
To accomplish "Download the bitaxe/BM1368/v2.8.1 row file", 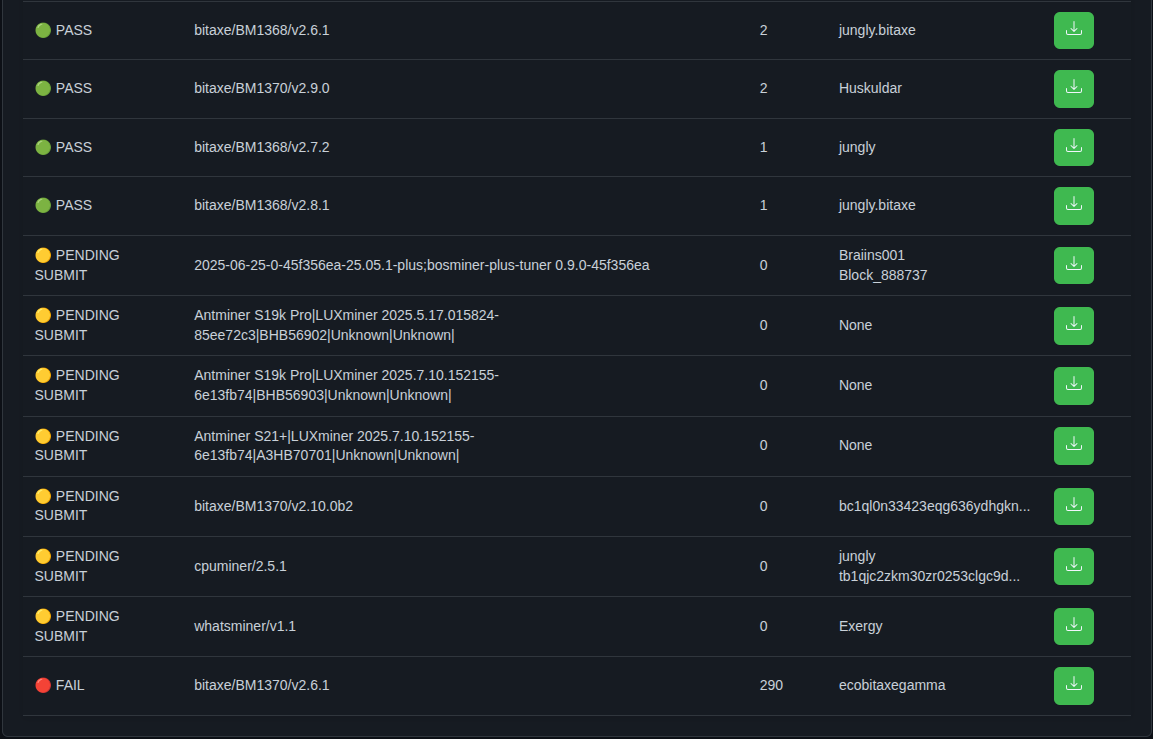I will pyautogui.click(x=1074, y=205).
